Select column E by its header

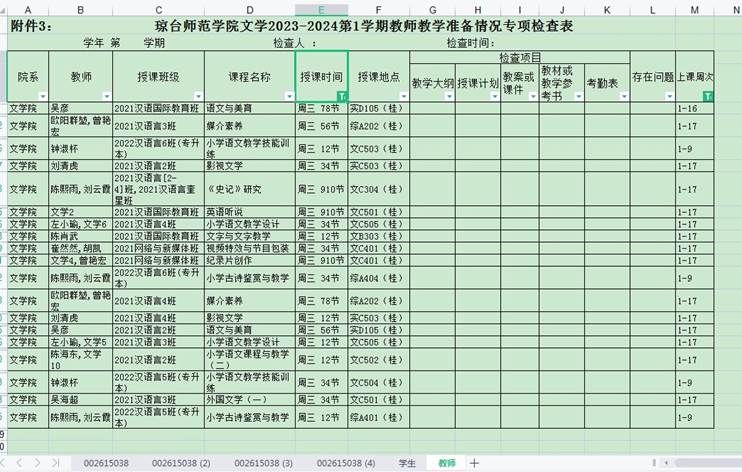pos(321,8)
